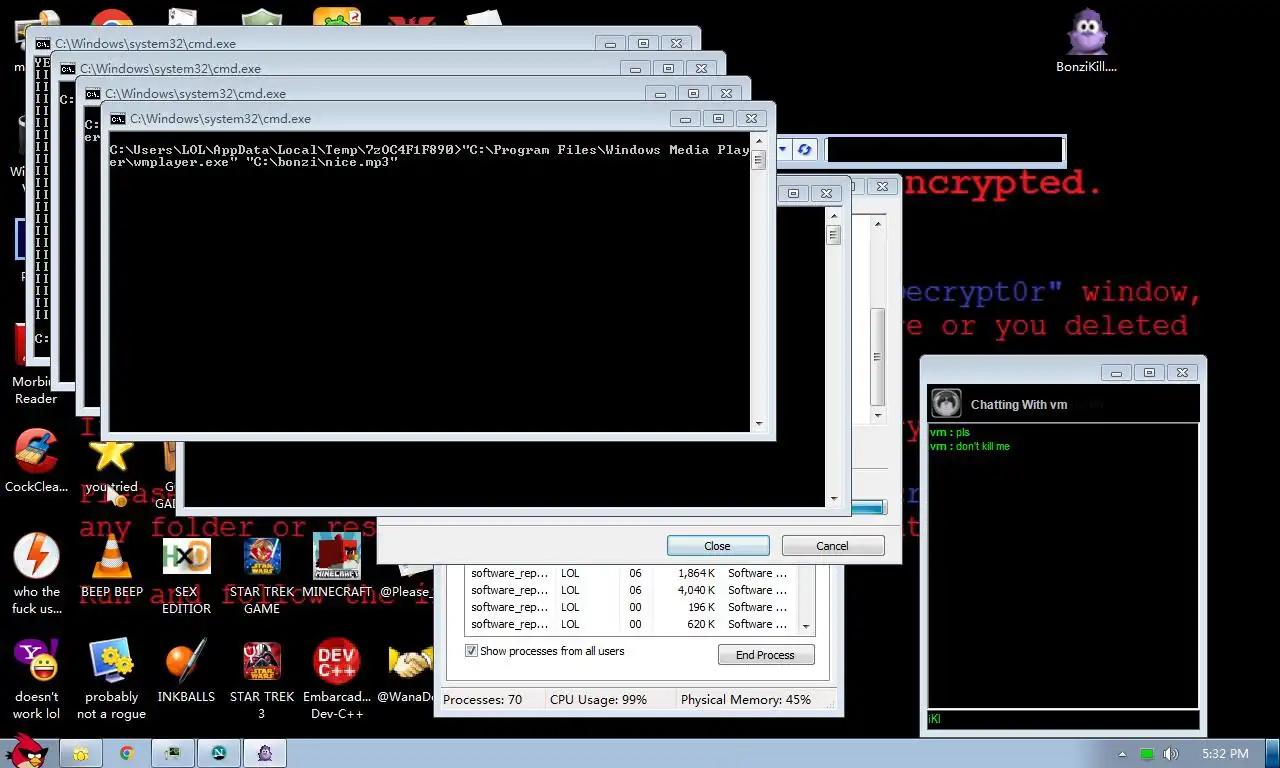
Task: Select the STAR TREK 3 desktop icon
Action: 262,679
